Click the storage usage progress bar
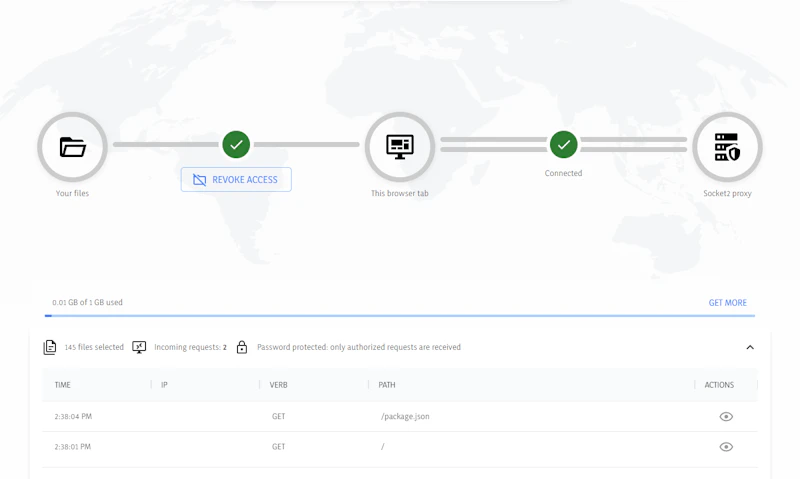Viewport: 800px width, 479px height. pos(400,316)
